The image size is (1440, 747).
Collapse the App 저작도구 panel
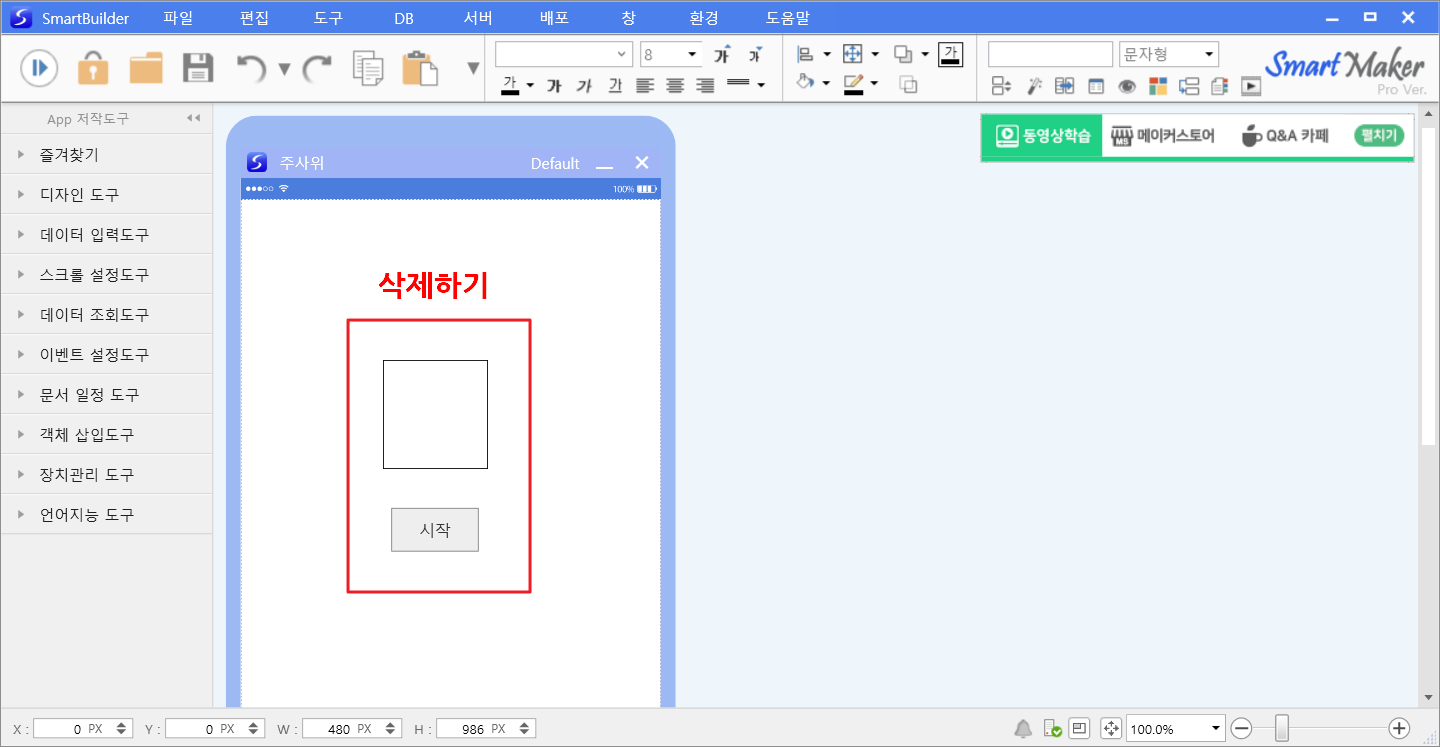(x=194, y=118)
